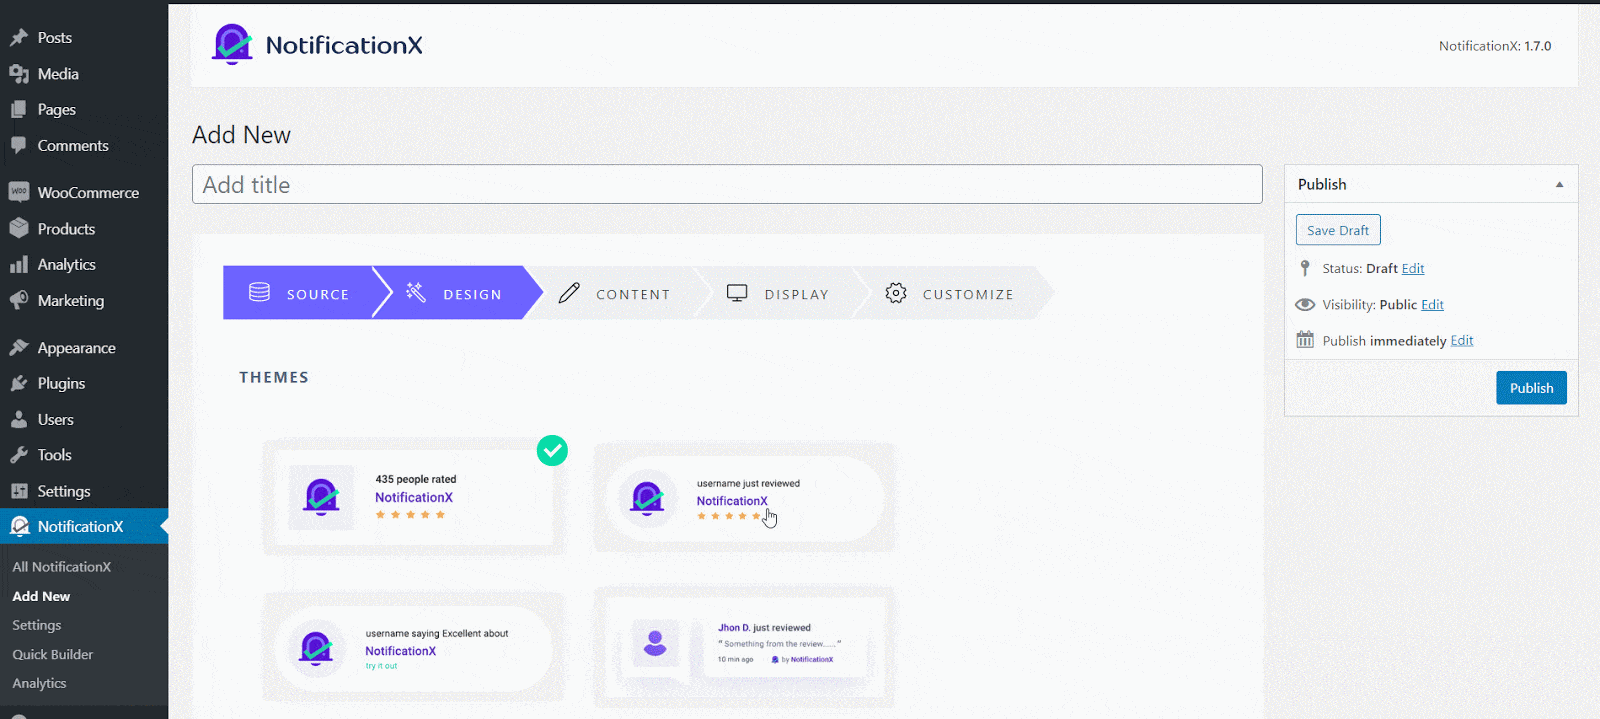Screen dimensions: 1600x719
Task: Edit the Public visibility link
Action: [x=1432, y=305]
